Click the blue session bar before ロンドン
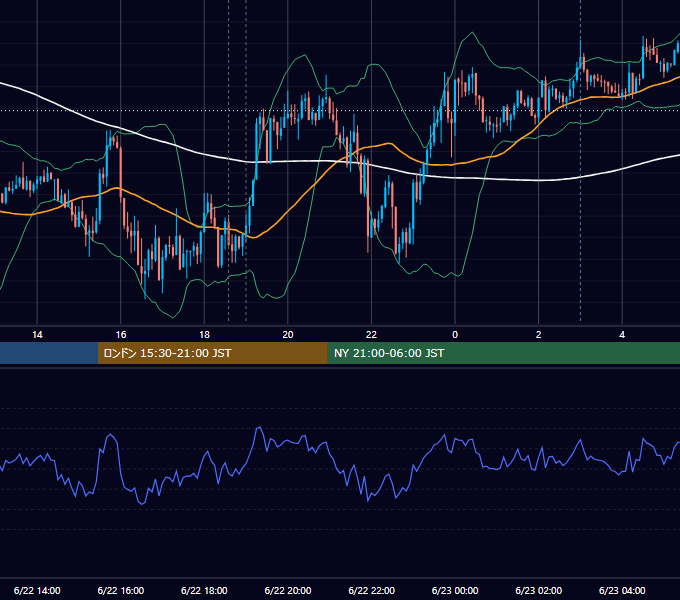Image resolution: width=680 pixels, height=600 pixels. click(49, 353)
